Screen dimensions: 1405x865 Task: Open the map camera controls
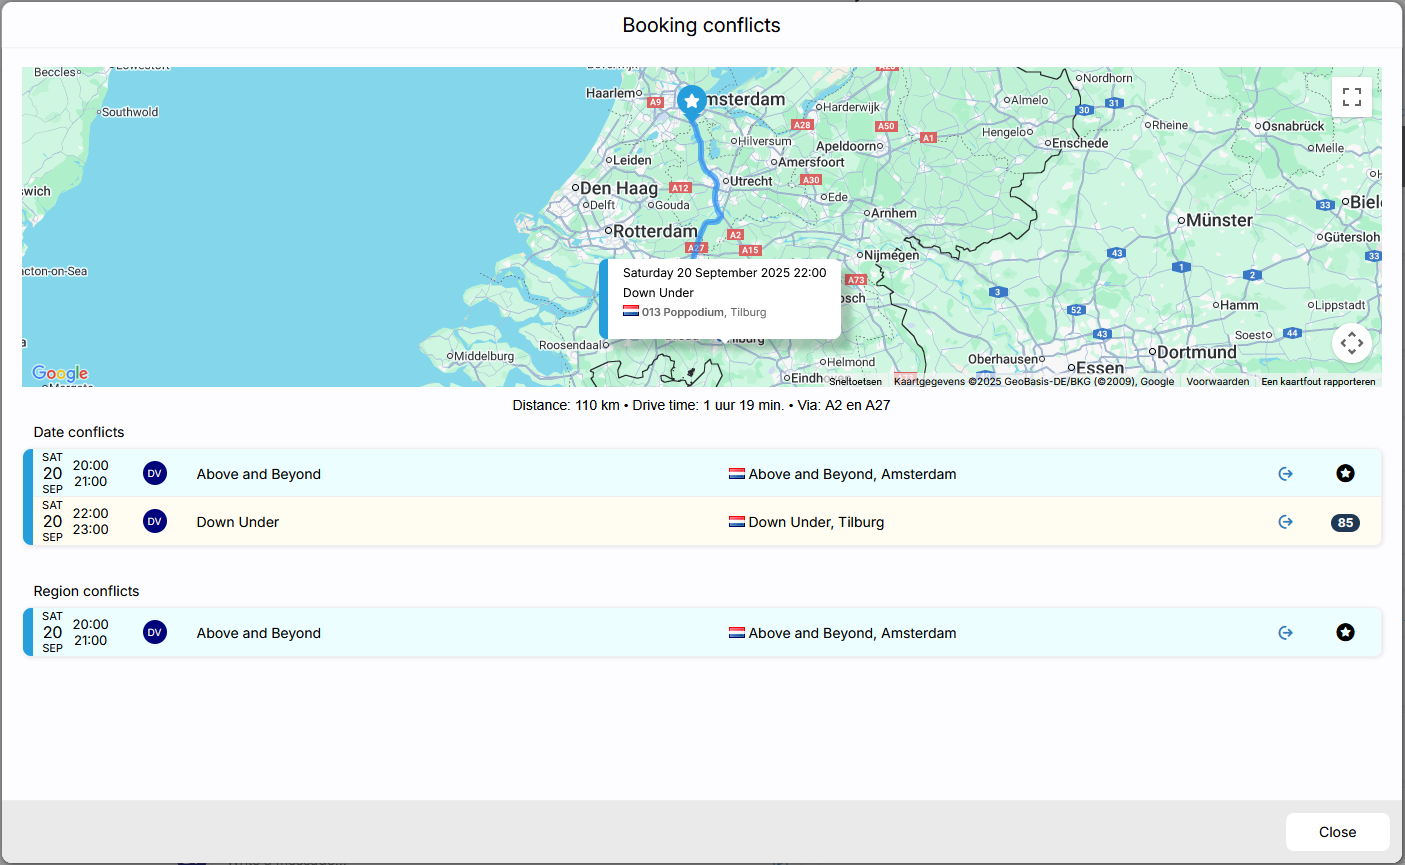(x=1352, y=343)
